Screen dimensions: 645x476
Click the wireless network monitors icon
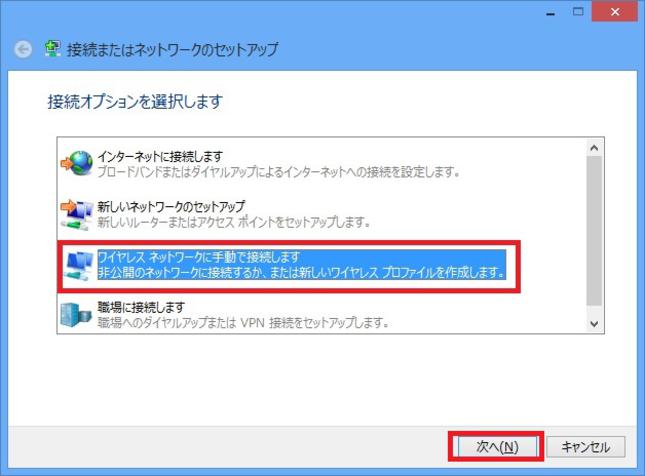click(77, 264)
